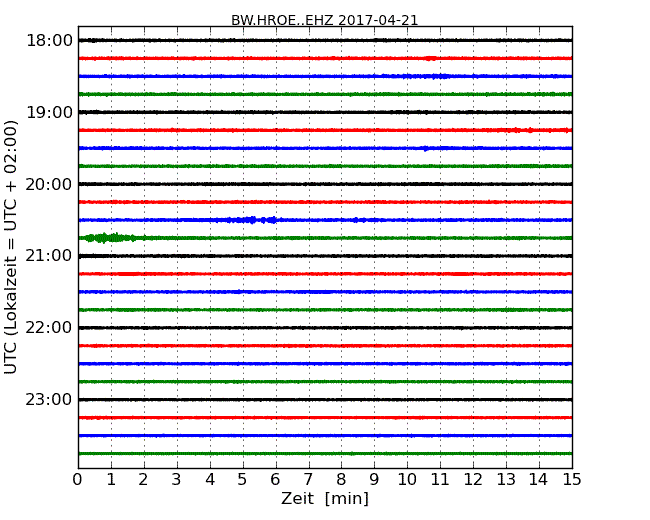
Task: Click the 22:00 time label
Action: coord(49,328)
